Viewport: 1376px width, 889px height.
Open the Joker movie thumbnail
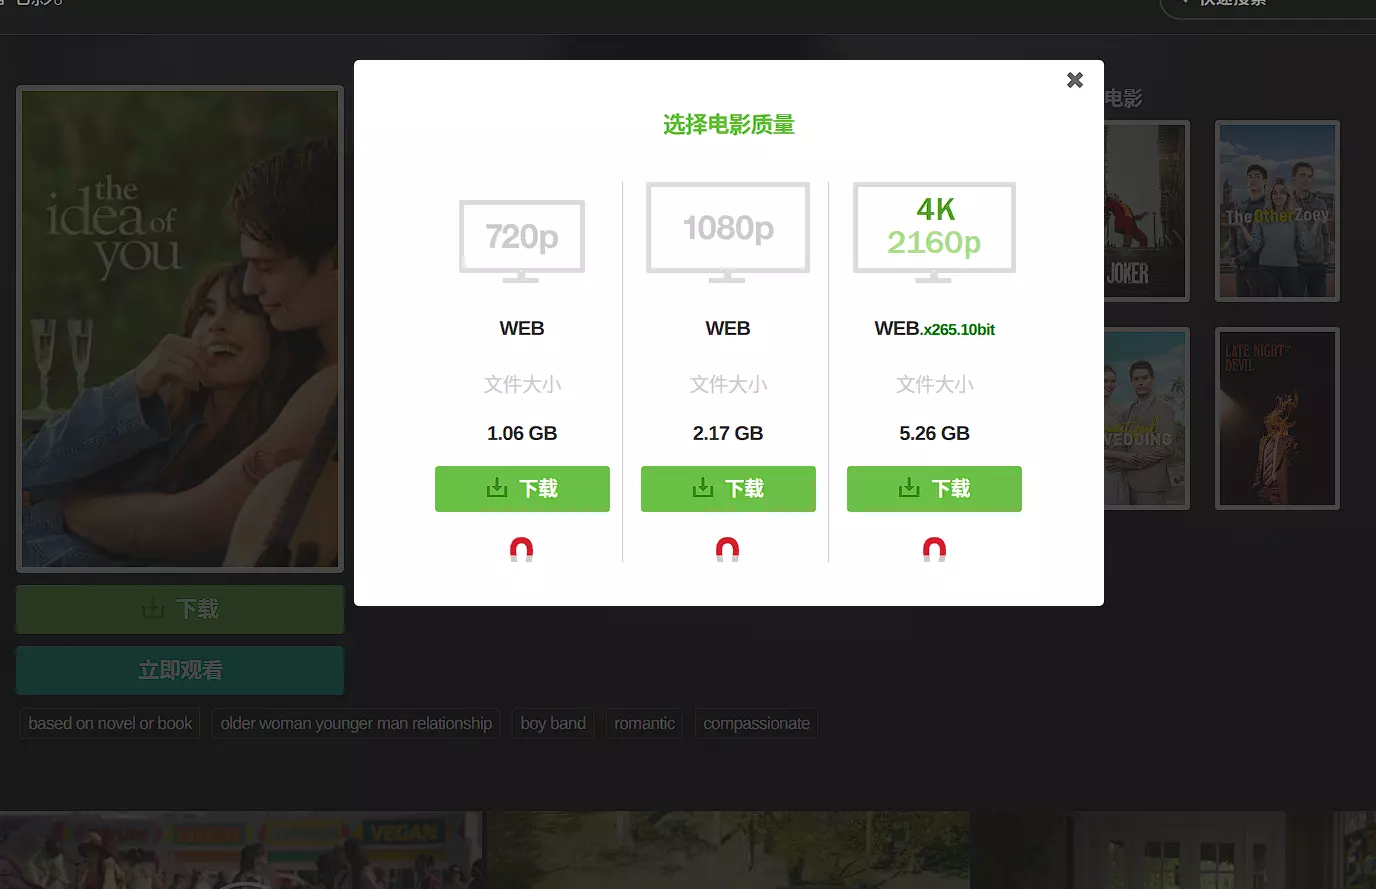(x=1146, y=211)
